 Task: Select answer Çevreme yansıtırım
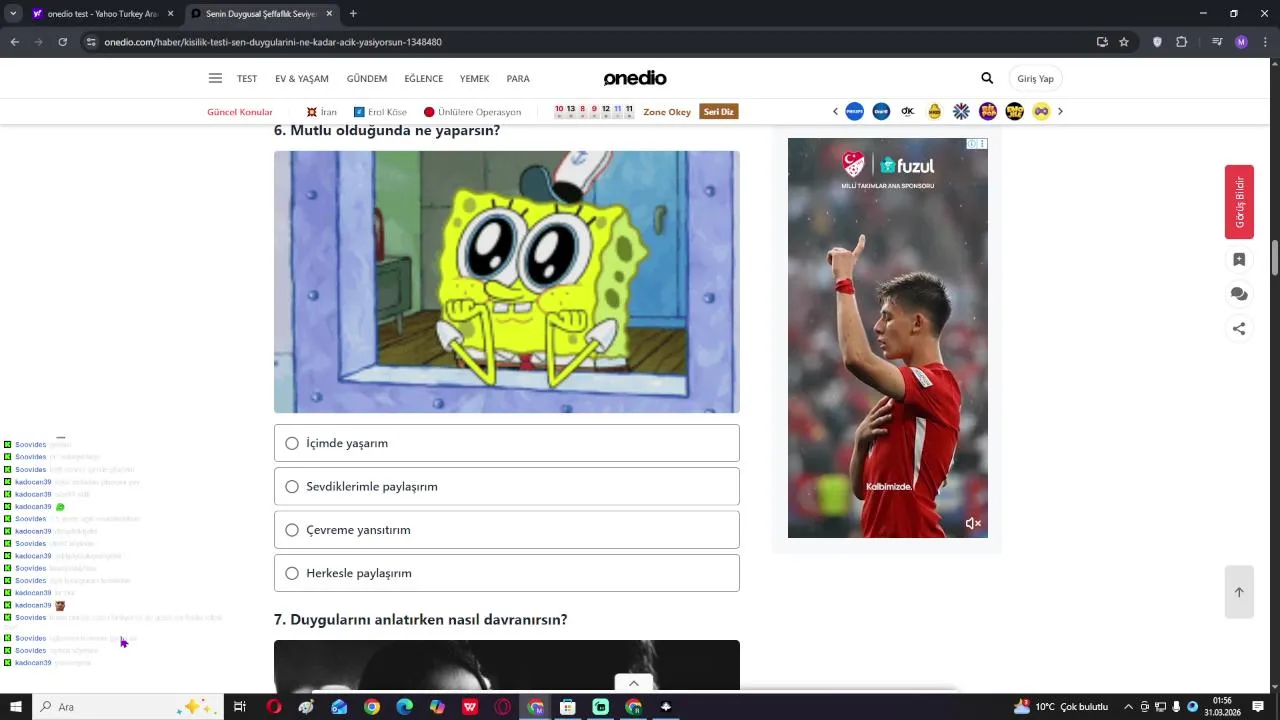pyautogui.click(x=507, y=530)
